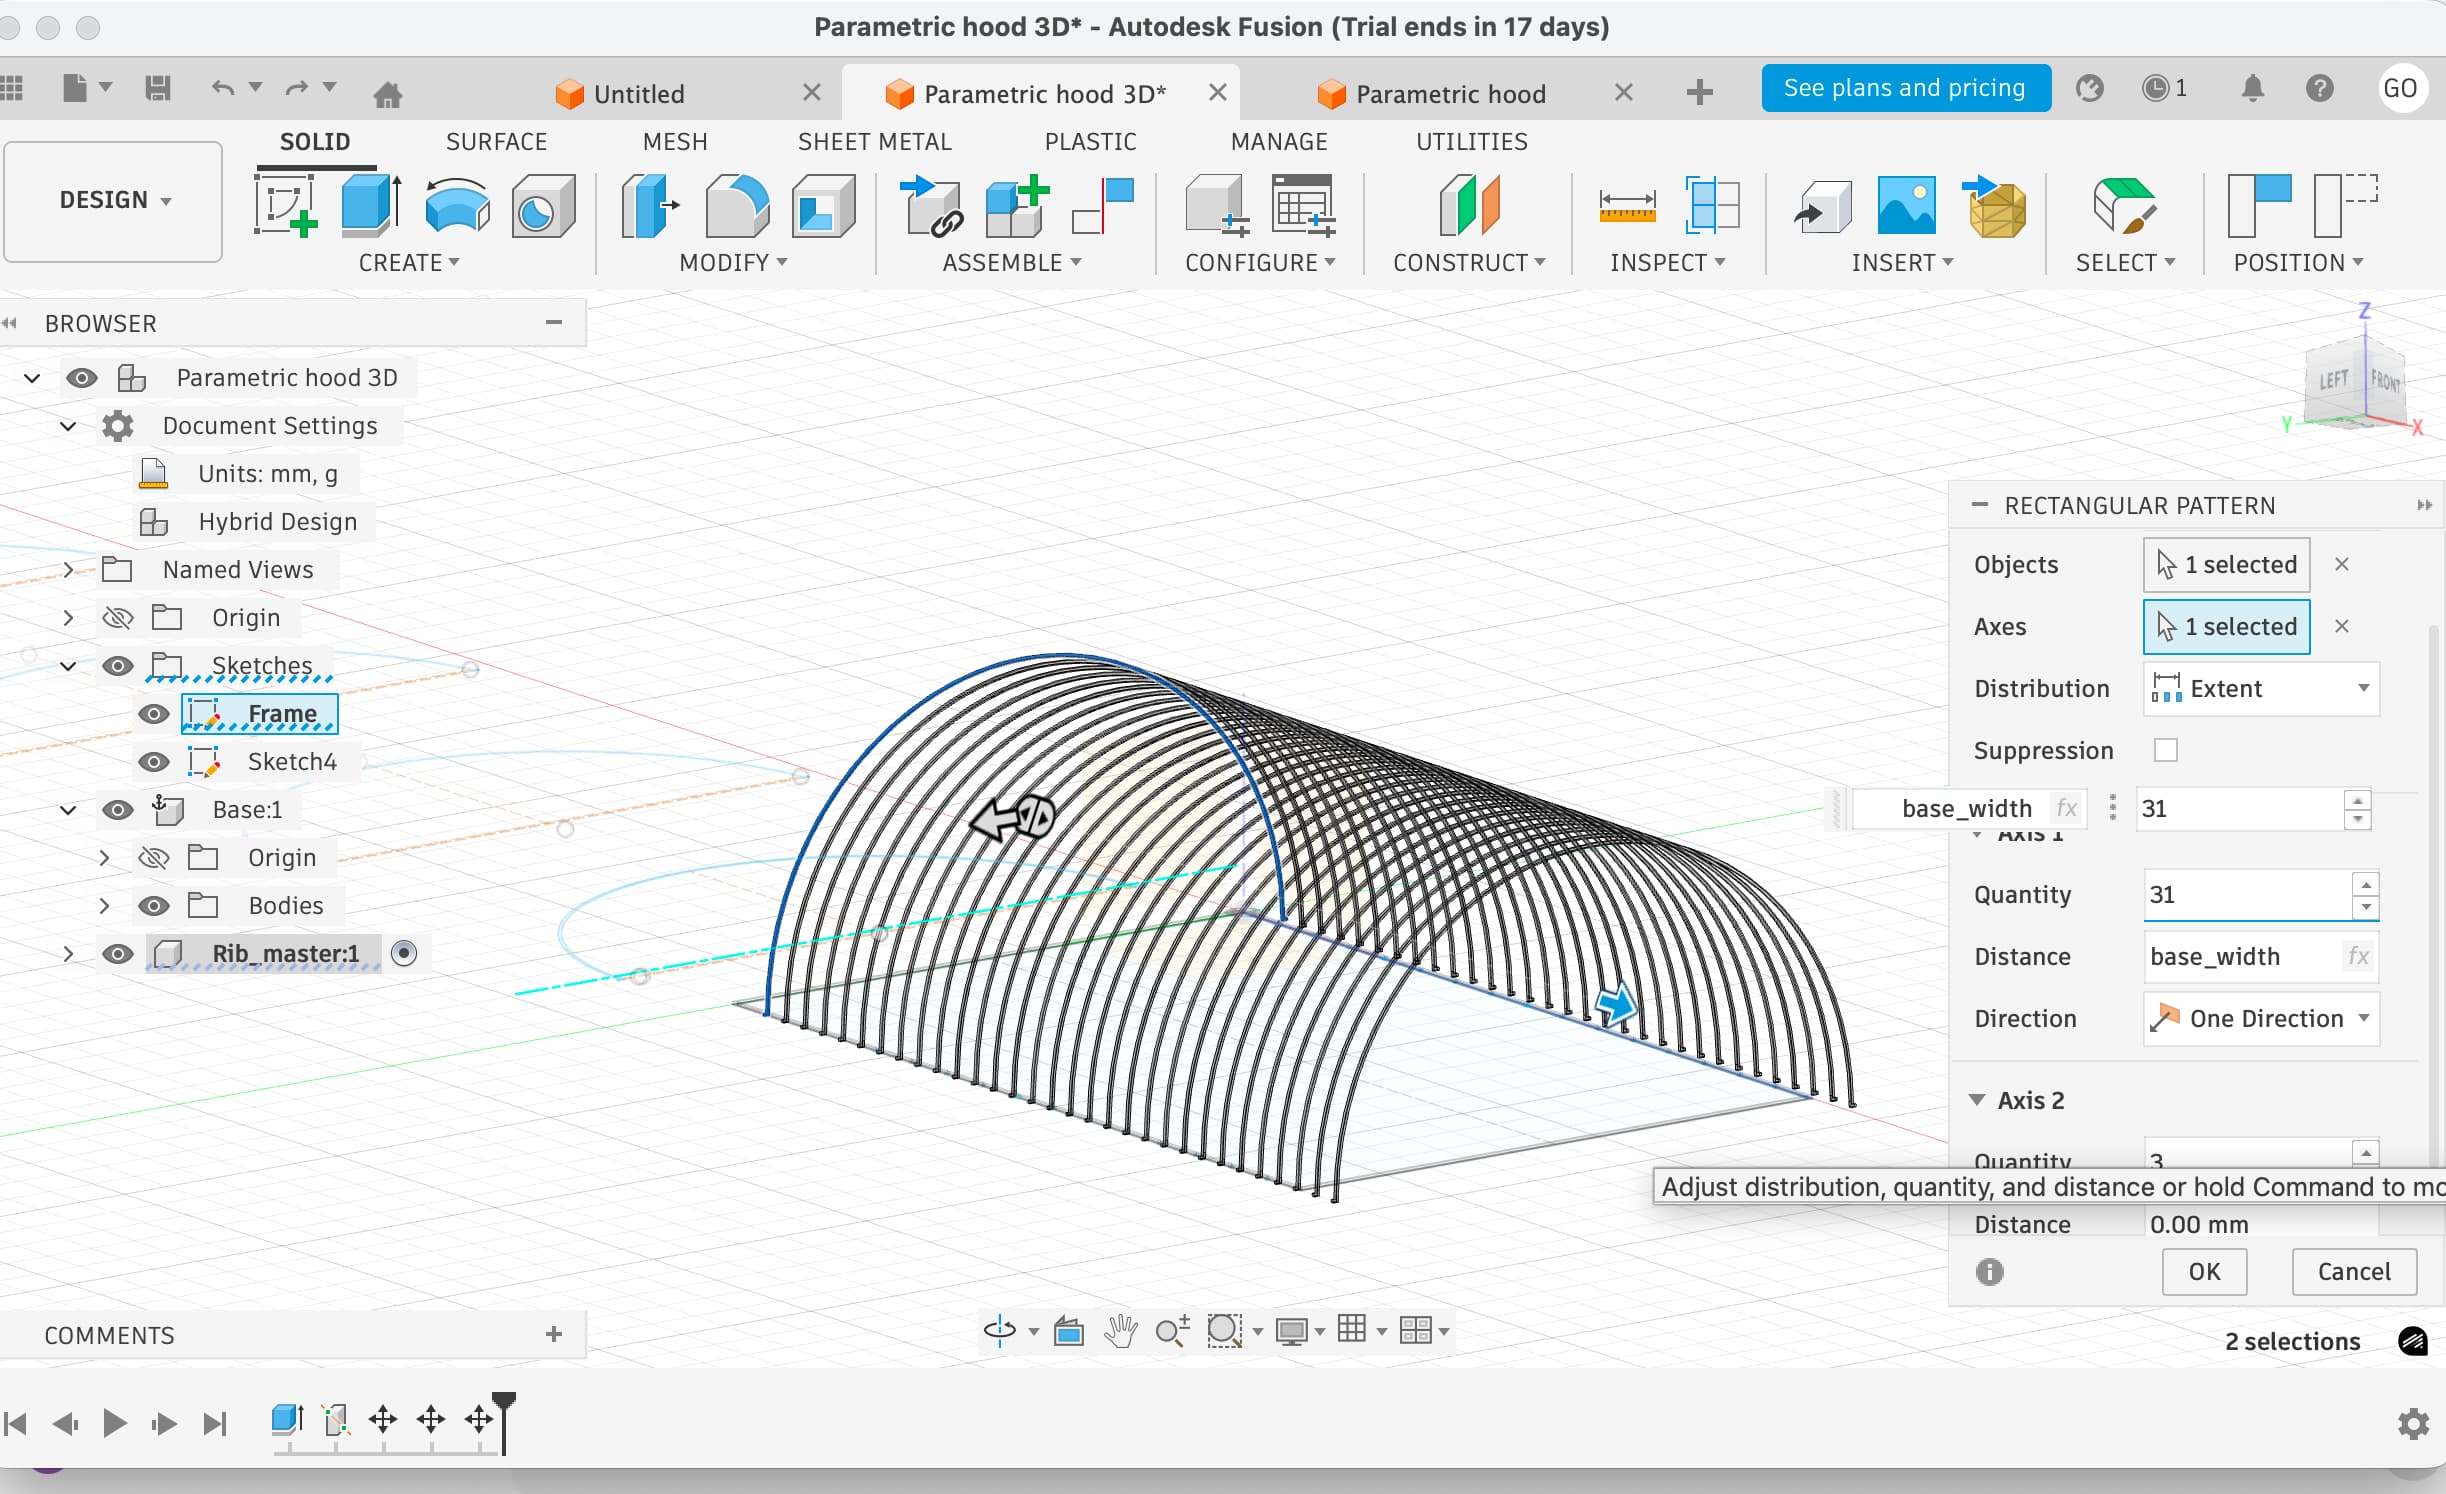Switch to the Untitled document tab

(x=638, y=94)
